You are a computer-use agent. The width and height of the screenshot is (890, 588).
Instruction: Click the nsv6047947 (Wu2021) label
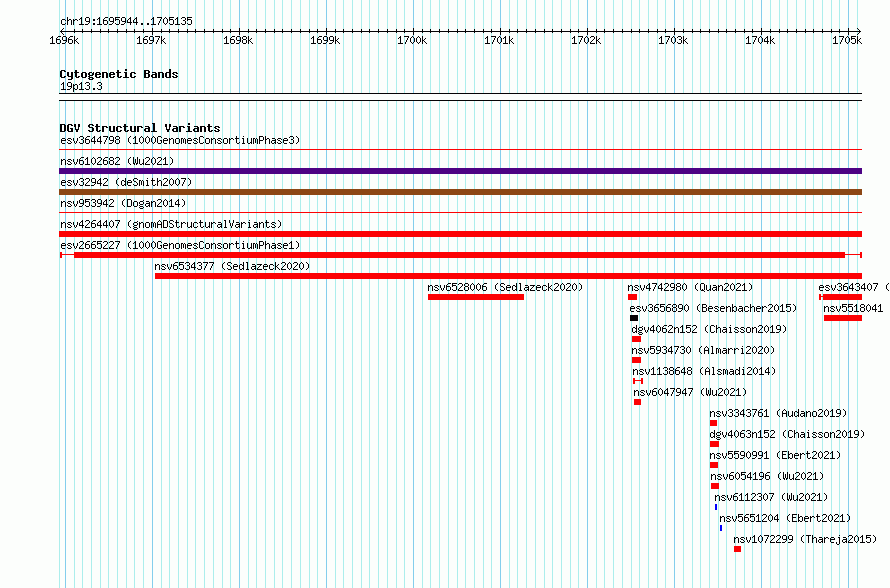click(690, 392)
